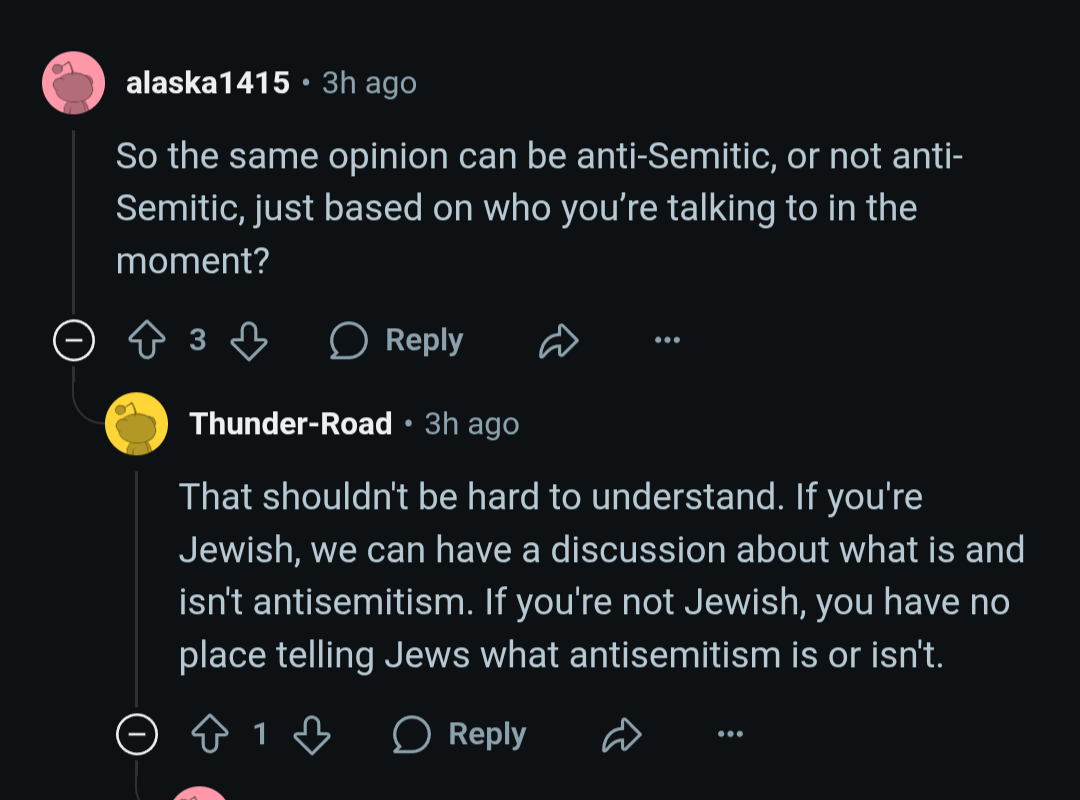
Task: Click the speech bubble icon under alaska1415's comment
Action: [x=349, y=340]
